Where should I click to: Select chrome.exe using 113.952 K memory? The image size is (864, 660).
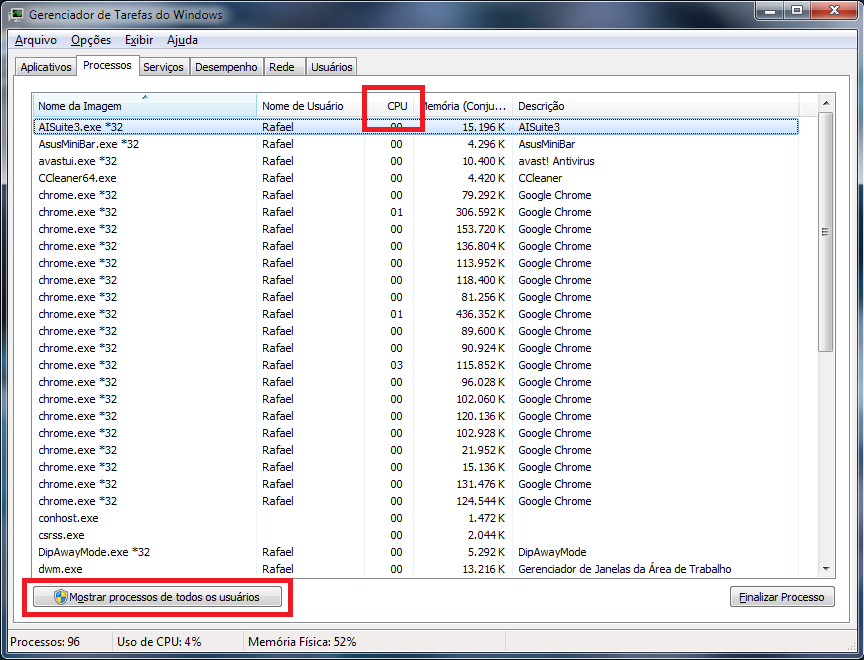[416, 263]
